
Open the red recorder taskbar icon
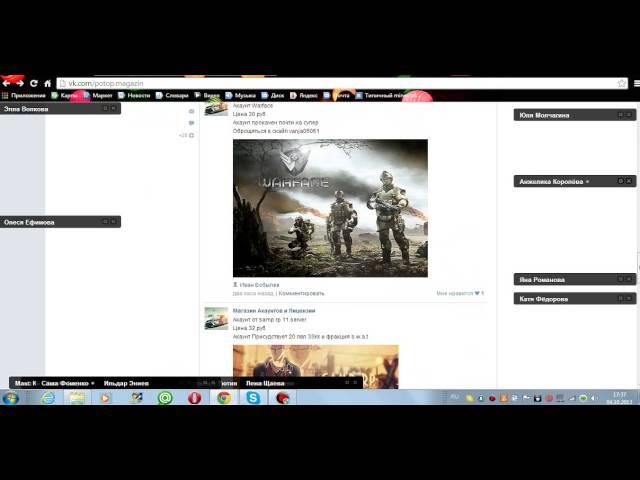(282, 398)
